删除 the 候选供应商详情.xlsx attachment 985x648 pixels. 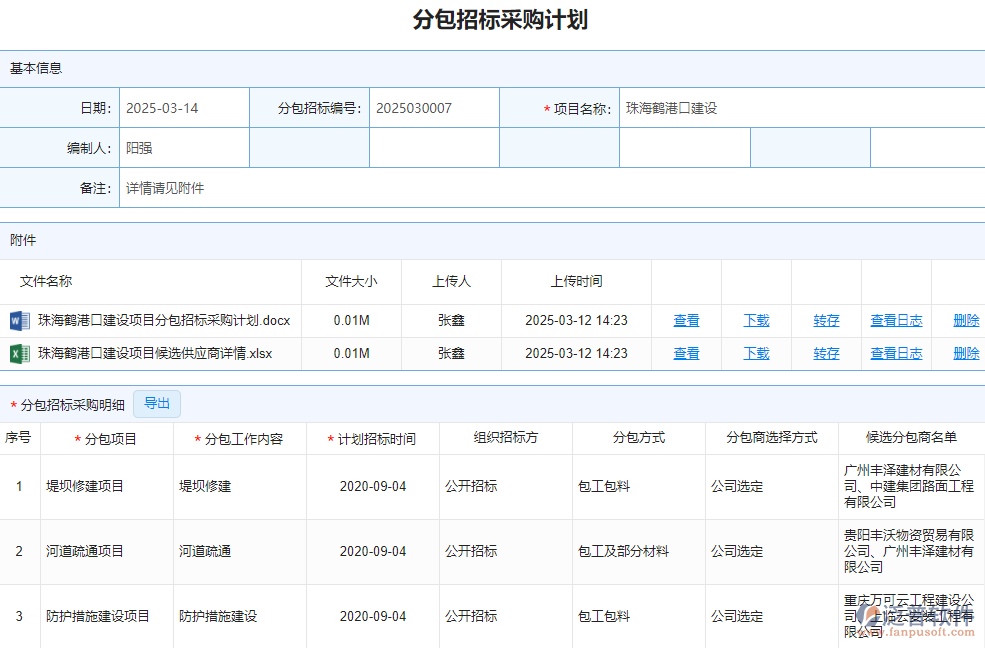click(965, 353)
